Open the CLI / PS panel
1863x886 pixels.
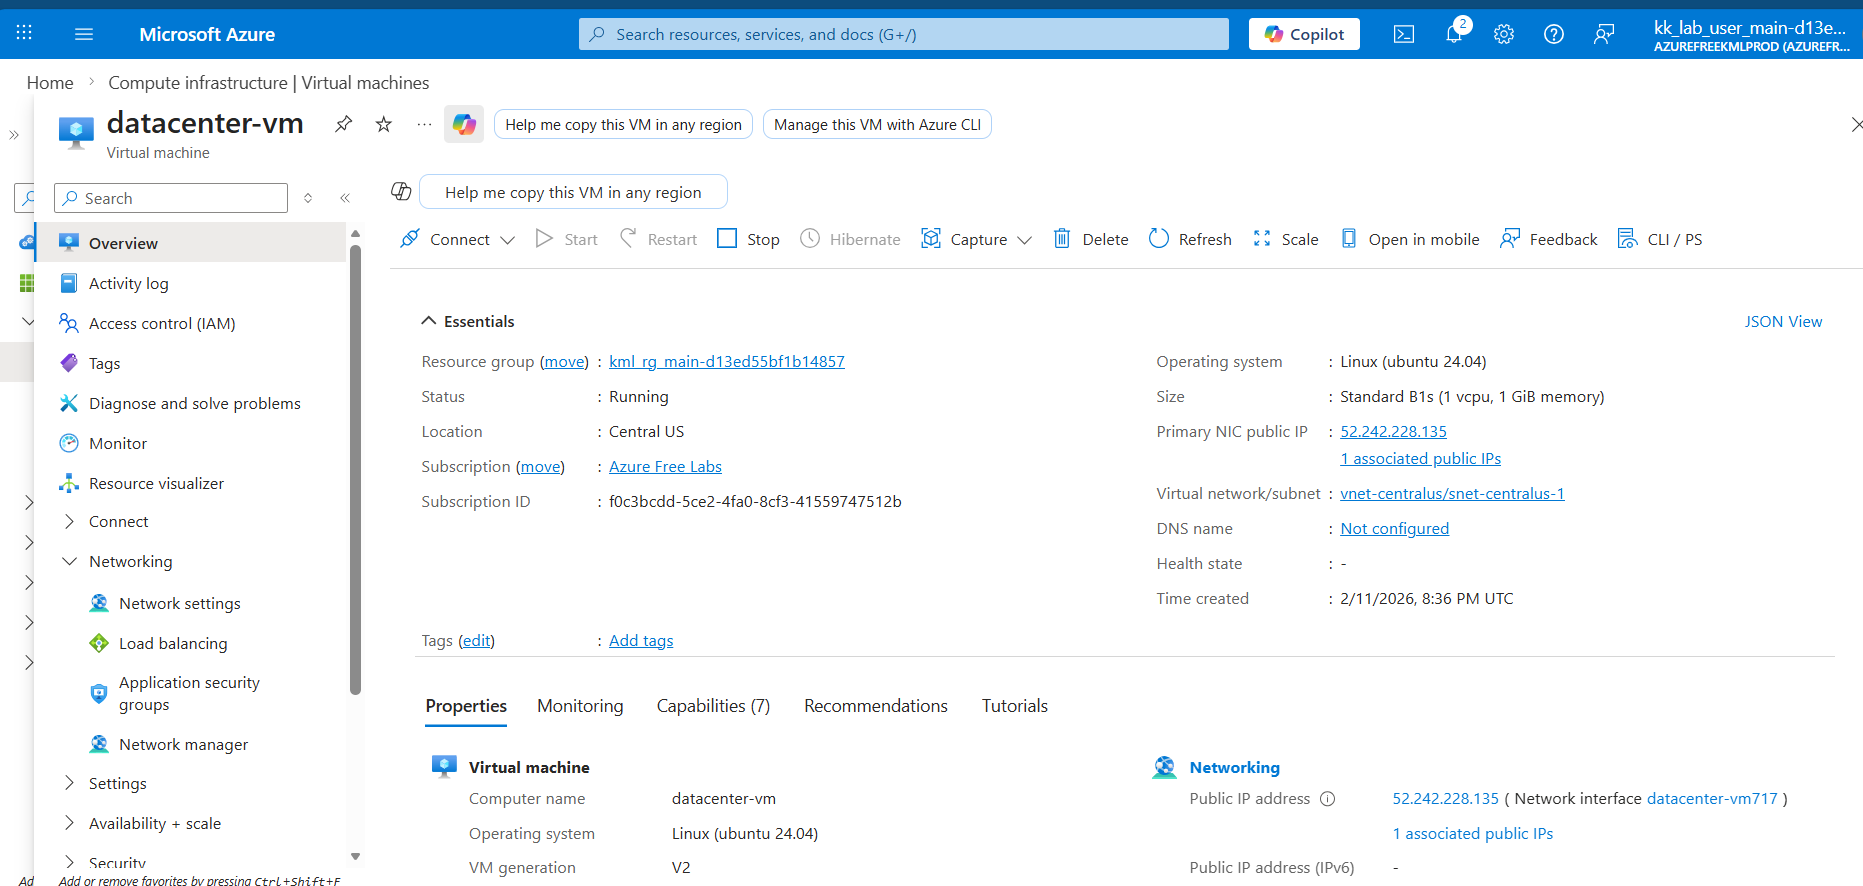[x=1660, y=239]
